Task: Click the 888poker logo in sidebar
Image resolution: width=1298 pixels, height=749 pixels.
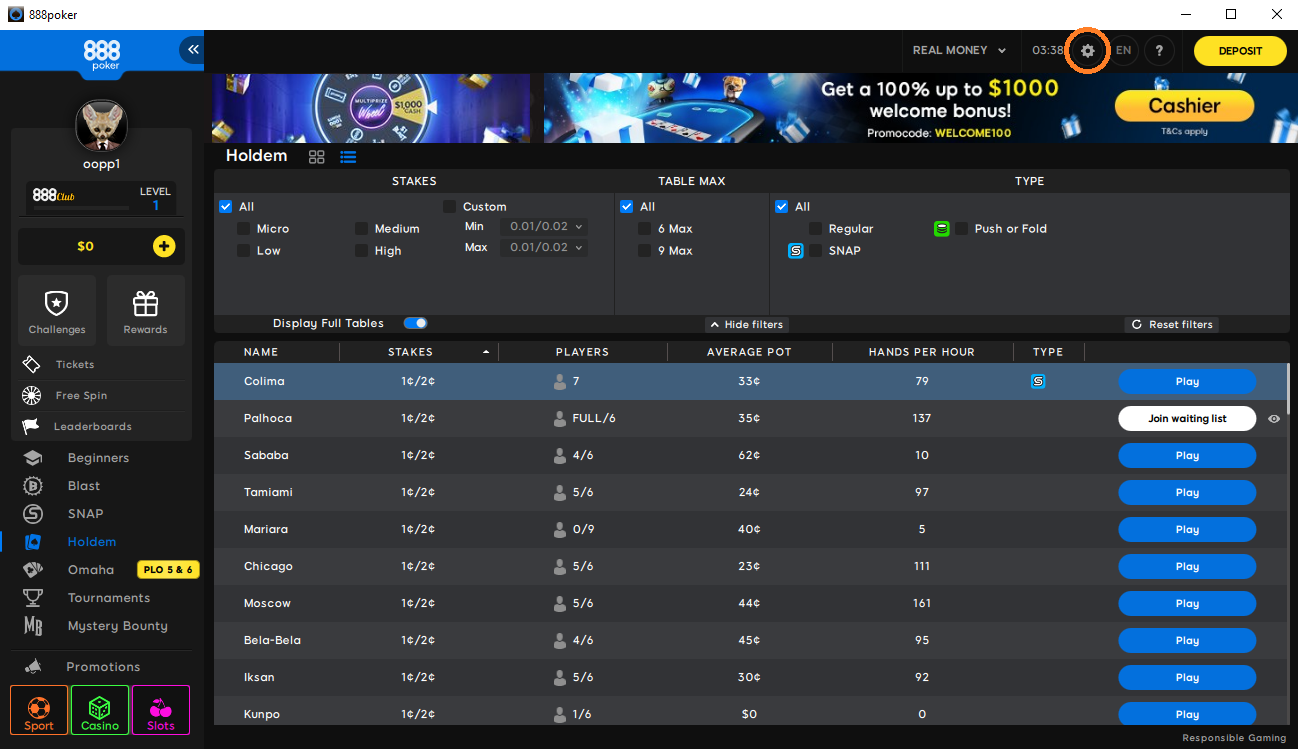Action: click(x=101, y=54)
